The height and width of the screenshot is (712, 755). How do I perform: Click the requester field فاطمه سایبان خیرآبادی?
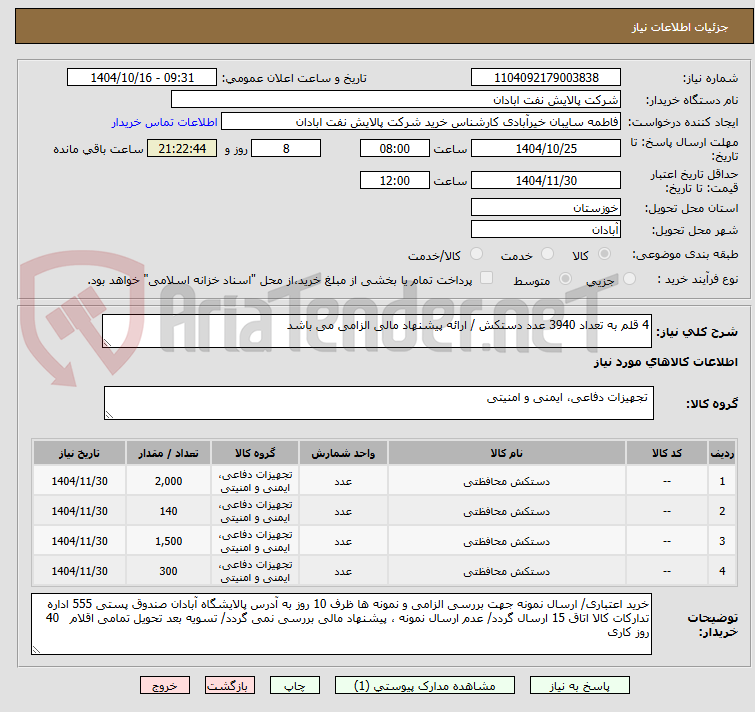click(x=421, y=122)
